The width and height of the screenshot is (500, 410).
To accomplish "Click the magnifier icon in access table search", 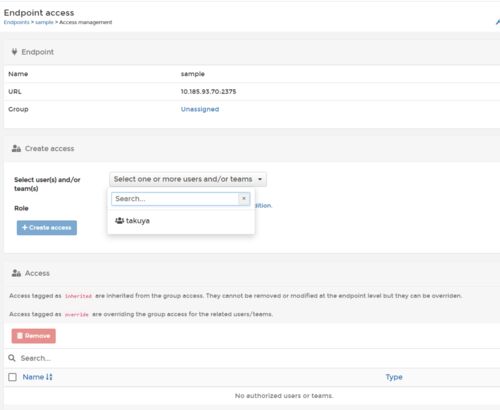I will click(x=12, y=358).
